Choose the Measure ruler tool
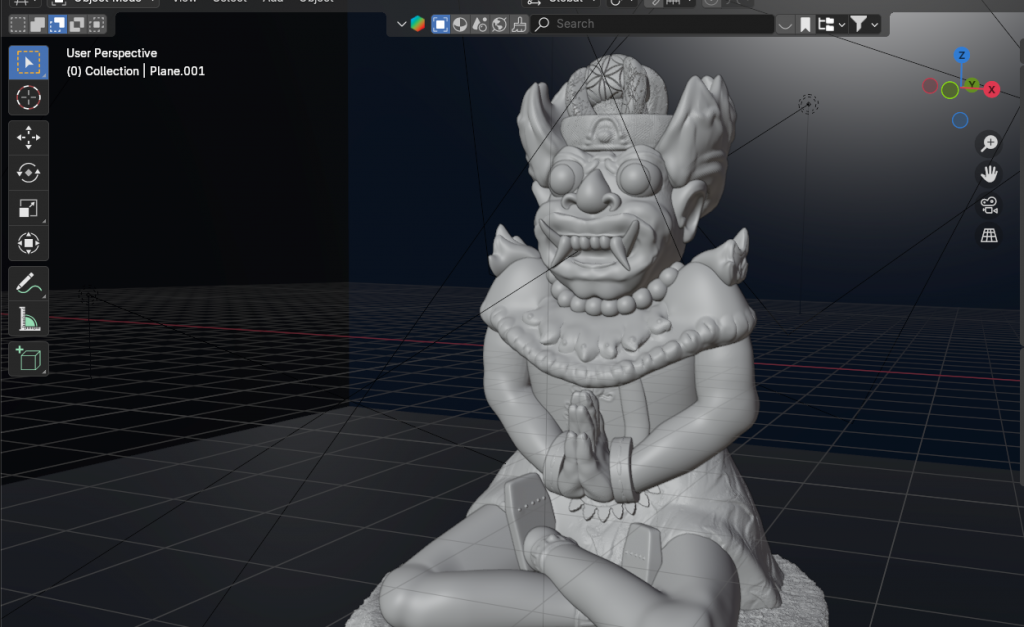This screenshot has height=627, width=1024. [x=28, y=319]
